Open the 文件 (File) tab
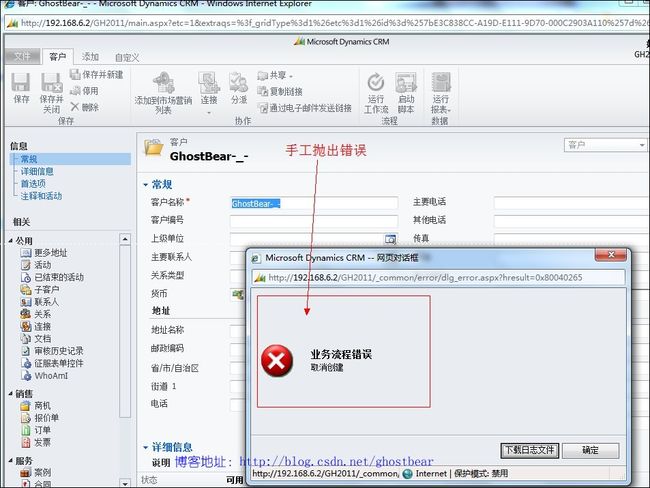The height and width of the screenshot is (488, 650). pyautogui.click(x=22, y=56)
